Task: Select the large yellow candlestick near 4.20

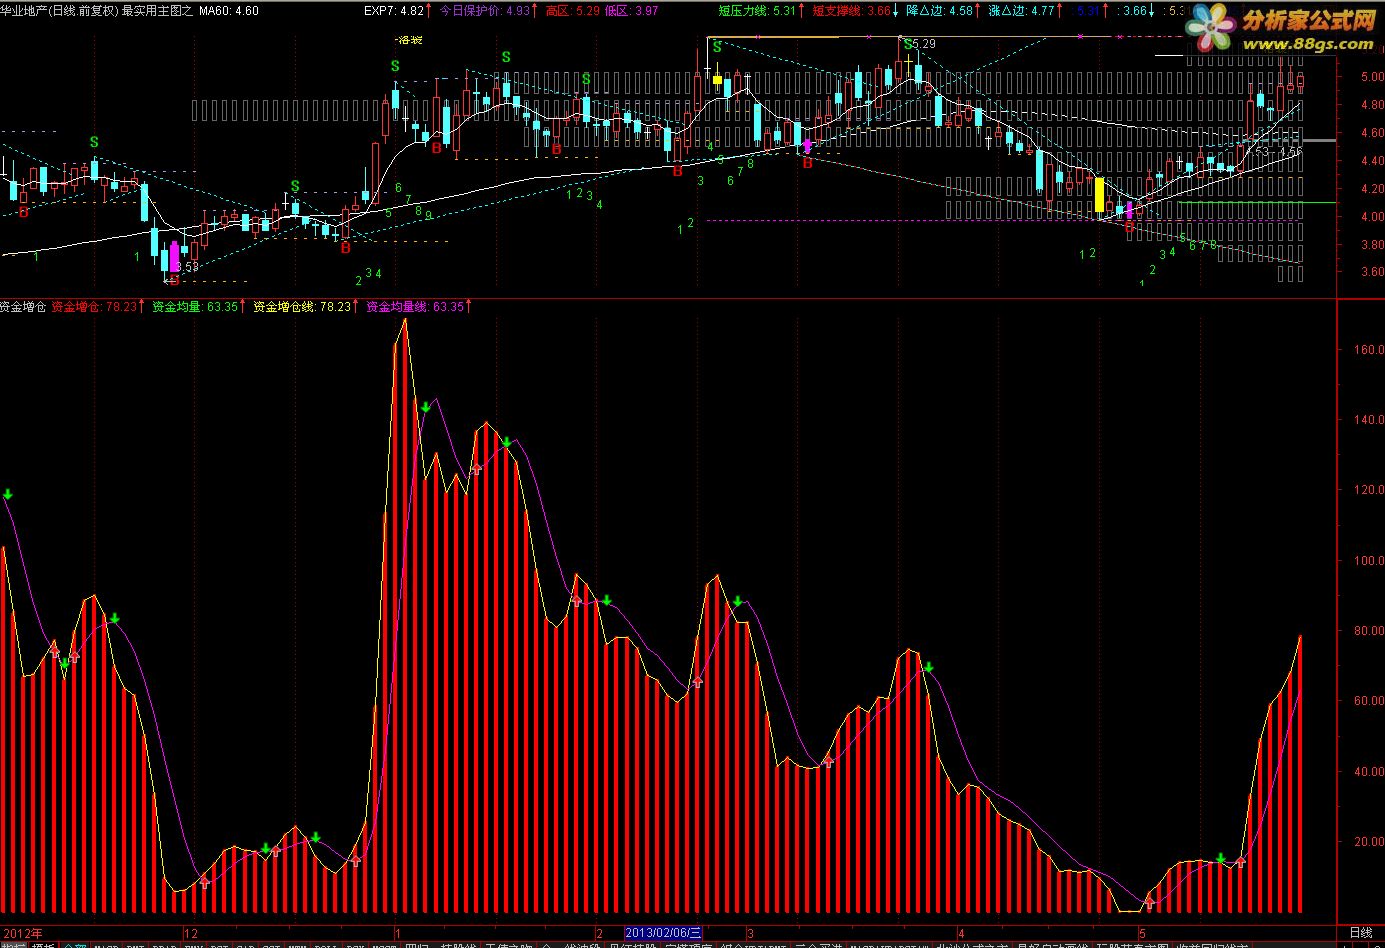Action: tap(1100, 194)
